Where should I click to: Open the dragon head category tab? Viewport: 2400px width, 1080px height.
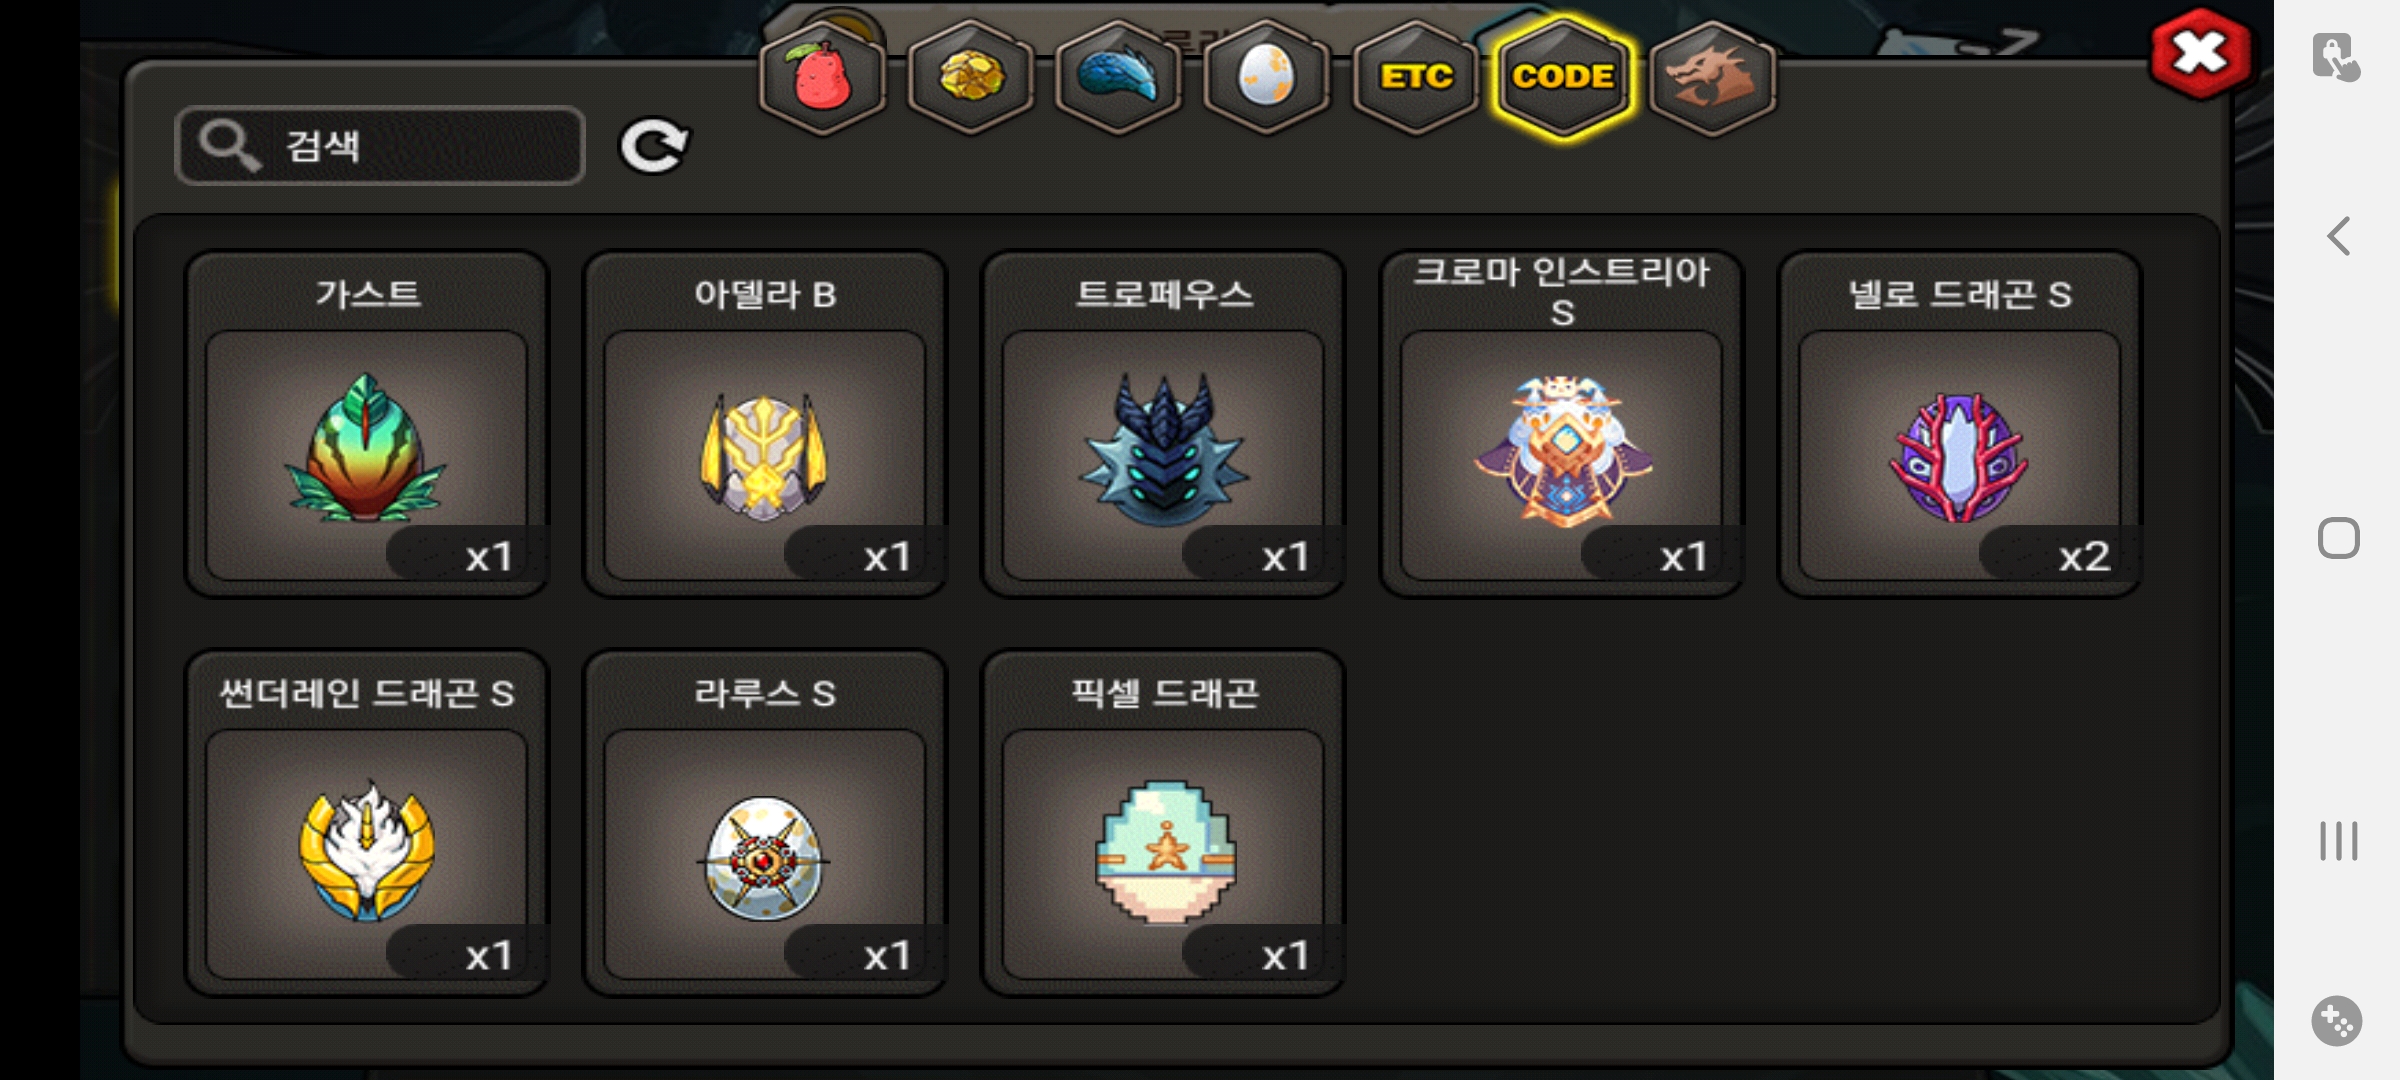coord(1712,78)
